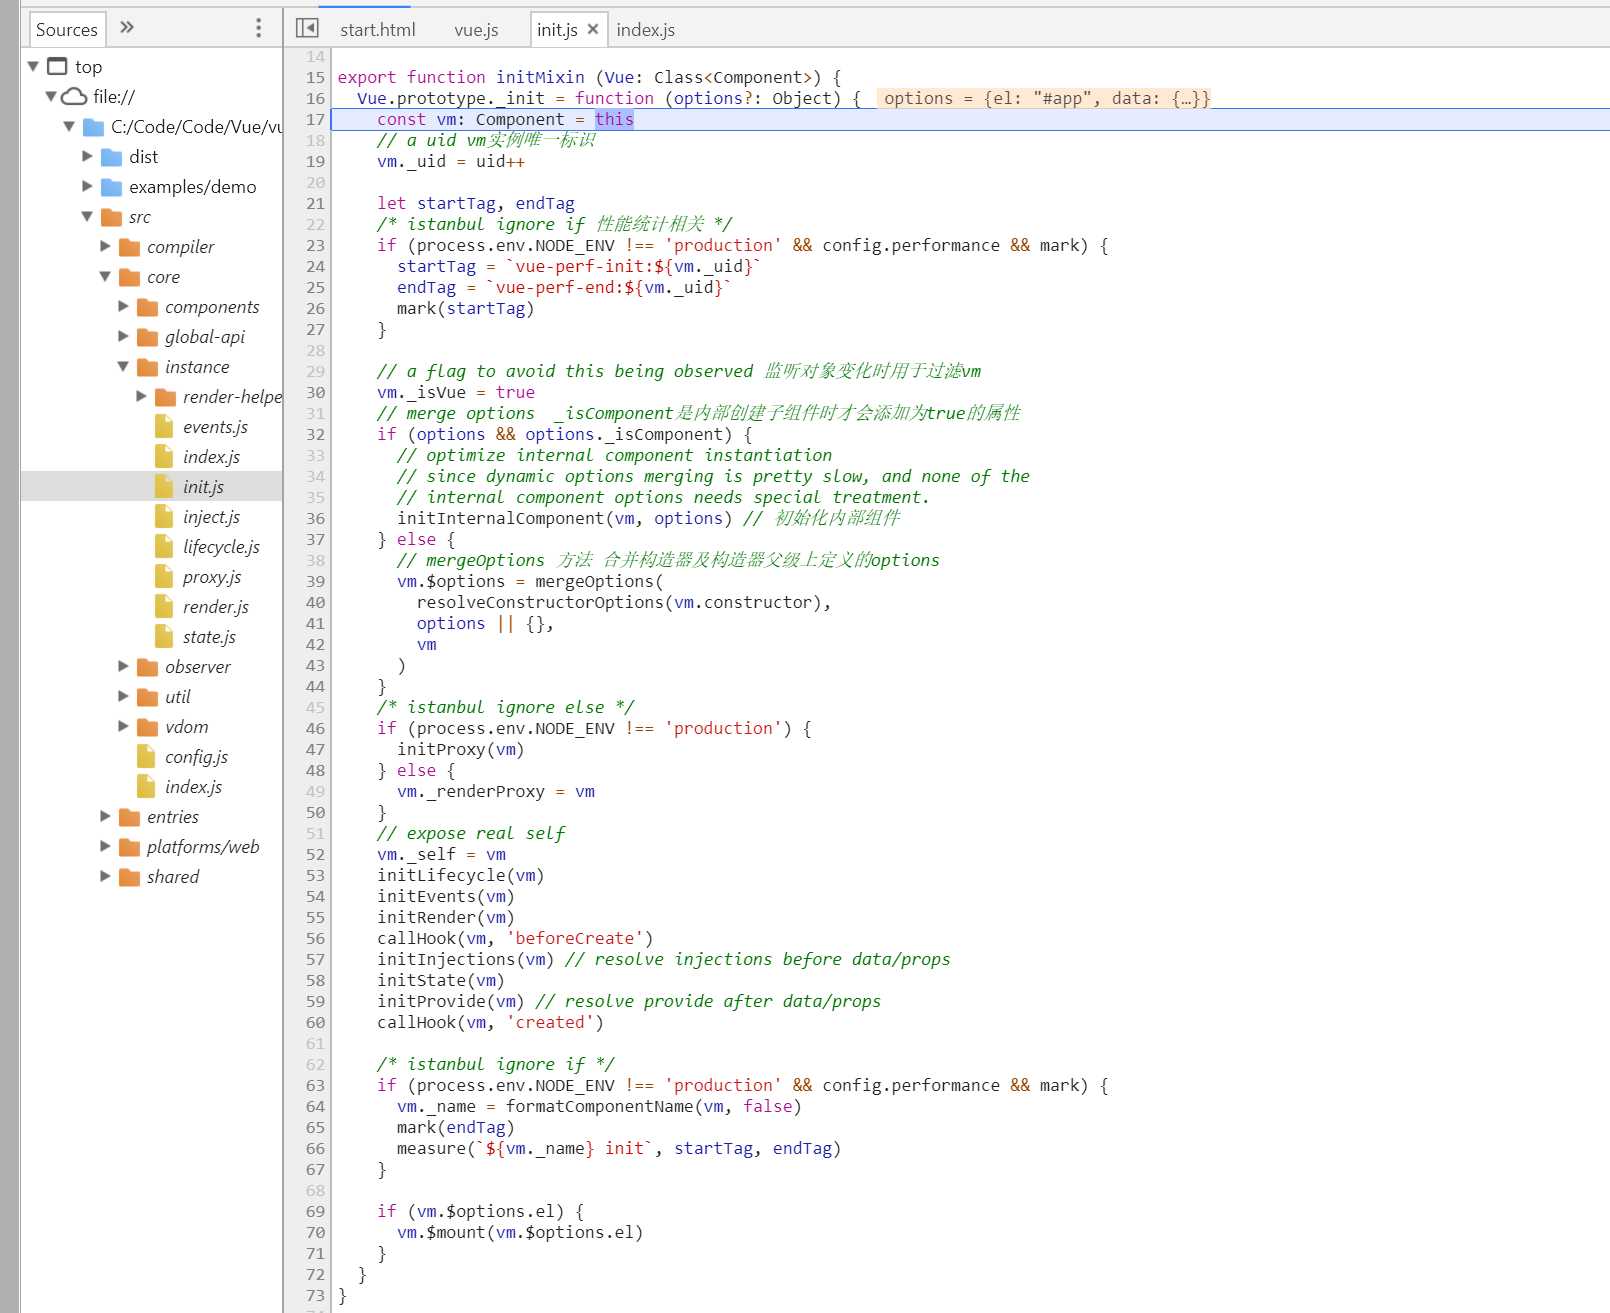This screenshot has height=1313, width=1610.
Task: Expand the util folder
Action: point(123,696)
